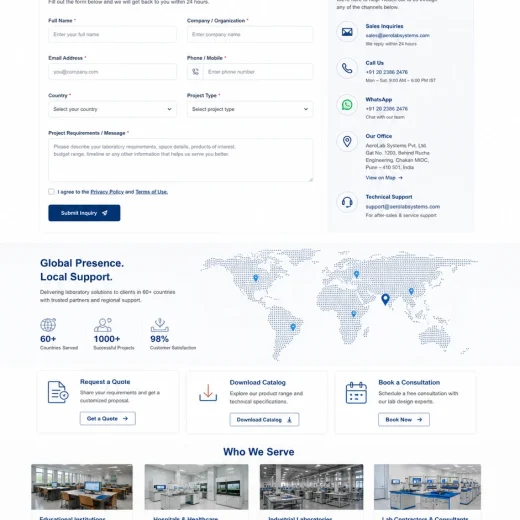Screen dimensions: 520x520
Task: Click the Sales Inquiries envelope icon
Action: point(347,32)
